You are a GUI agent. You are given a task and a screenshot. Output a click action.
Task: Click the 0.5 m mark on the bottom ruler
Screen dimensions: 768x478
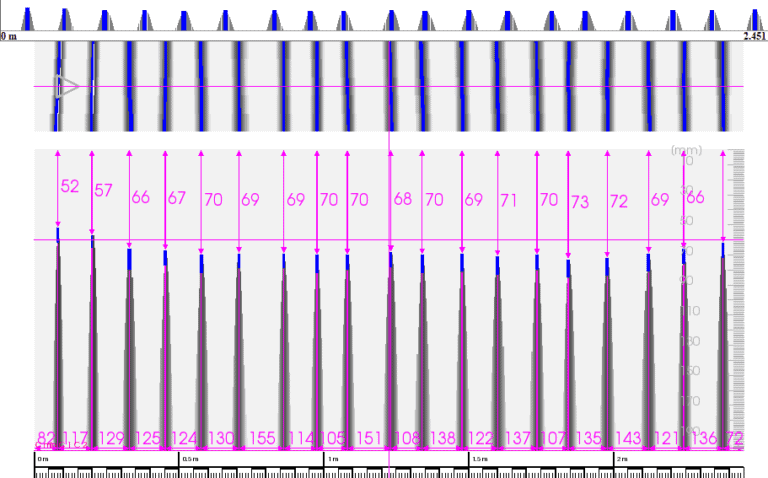pos(188,458)
